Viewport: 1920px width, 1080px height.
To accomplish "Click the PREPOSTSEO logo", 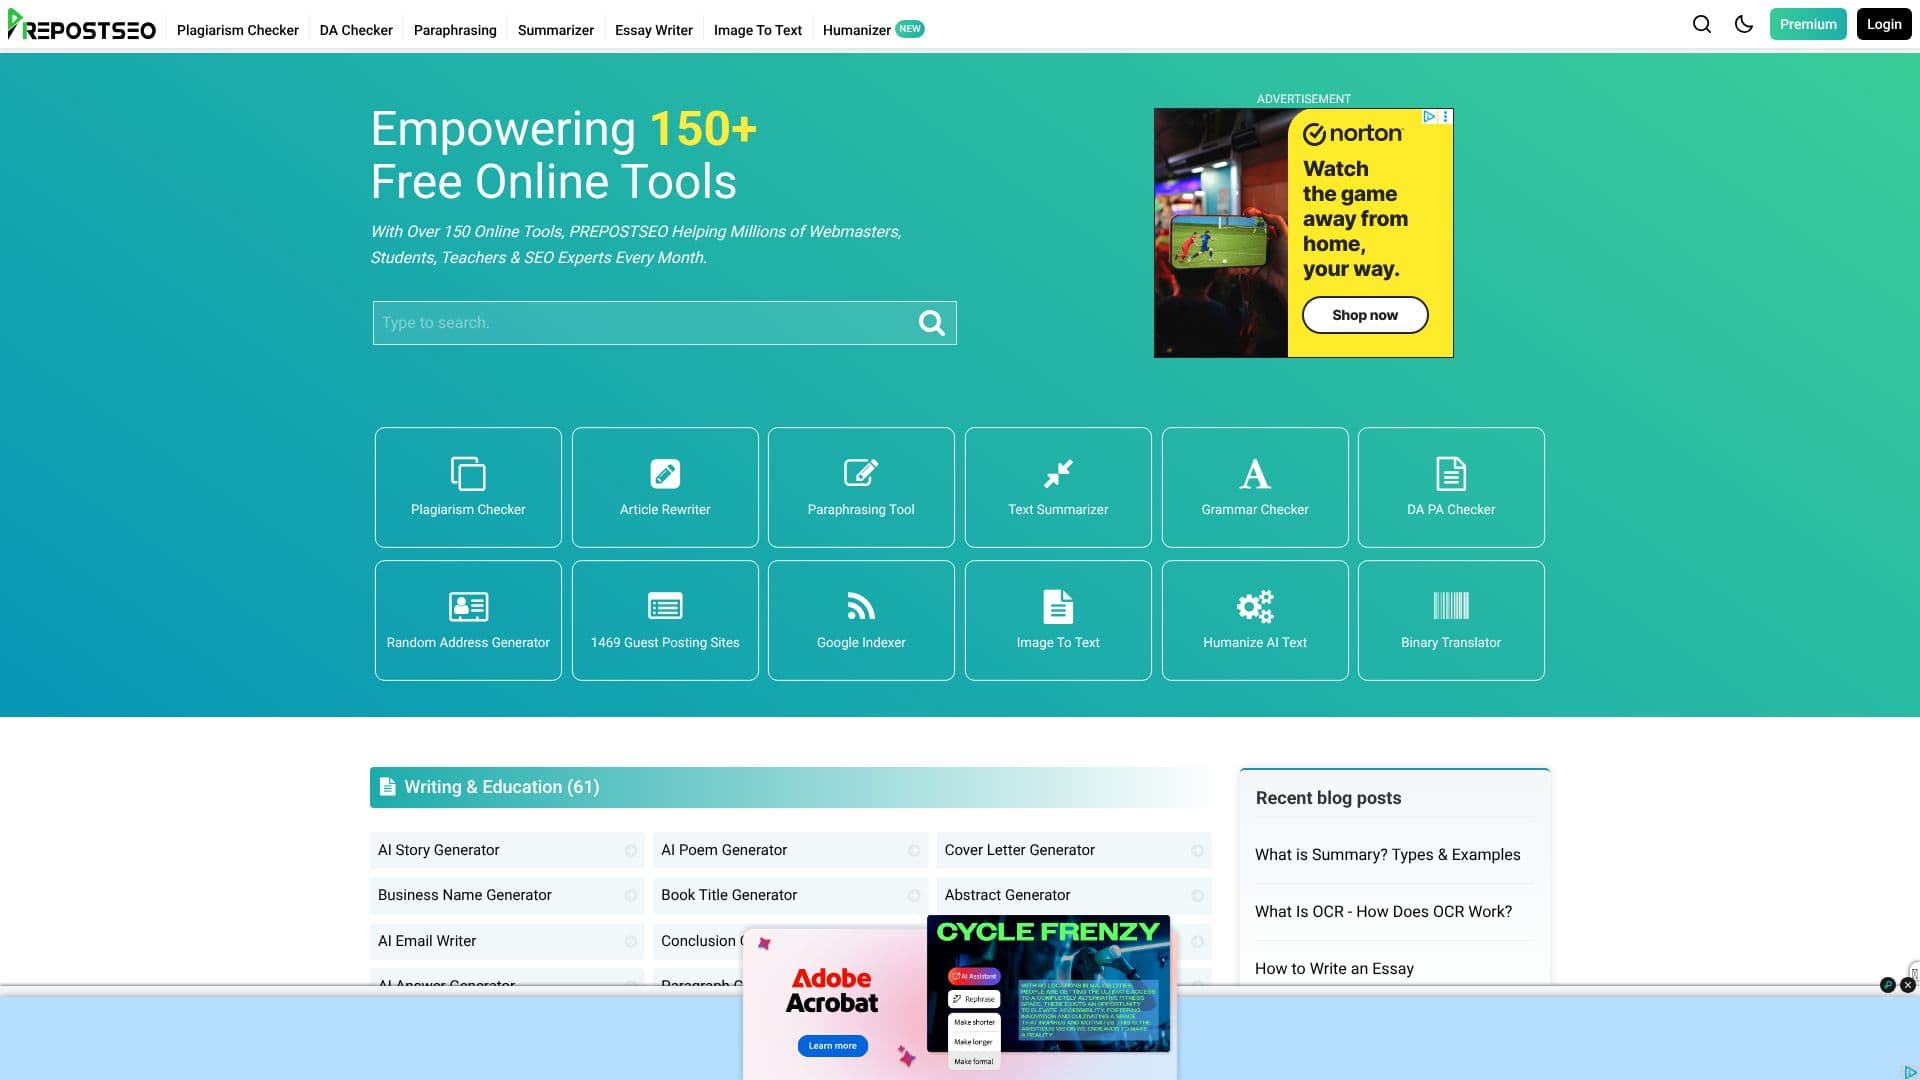I will [x=81, y=27].
